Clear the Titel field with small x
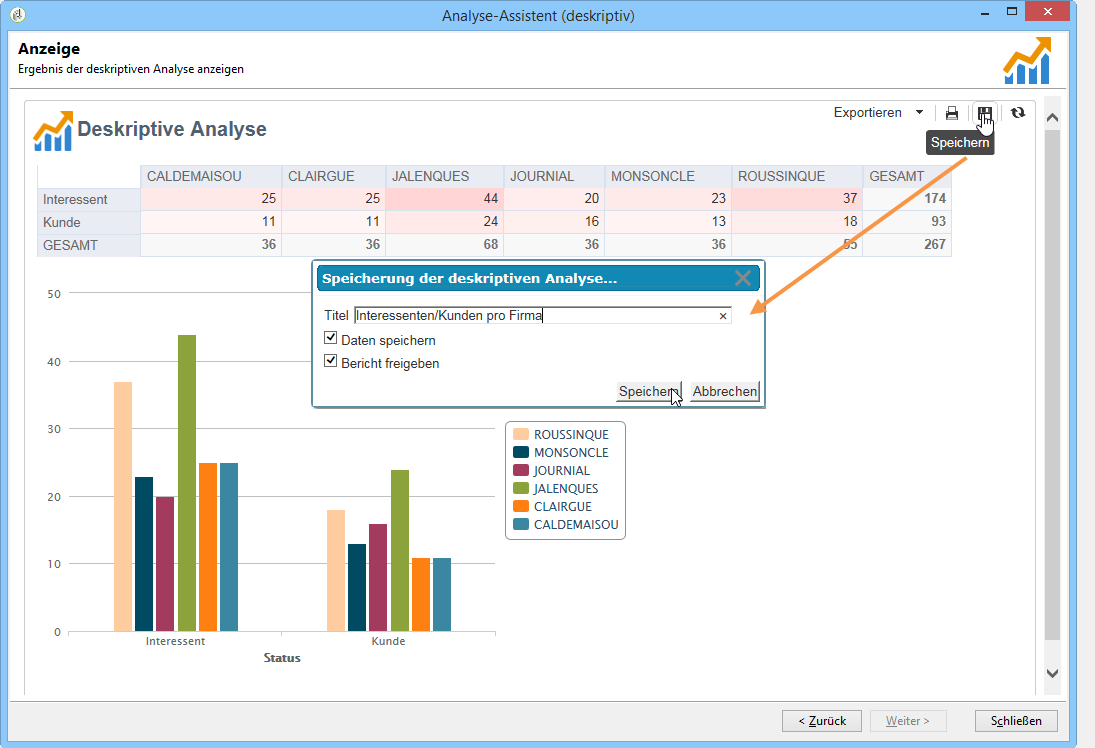Viewport: 1095px width, 748px height. pos(723,316)
